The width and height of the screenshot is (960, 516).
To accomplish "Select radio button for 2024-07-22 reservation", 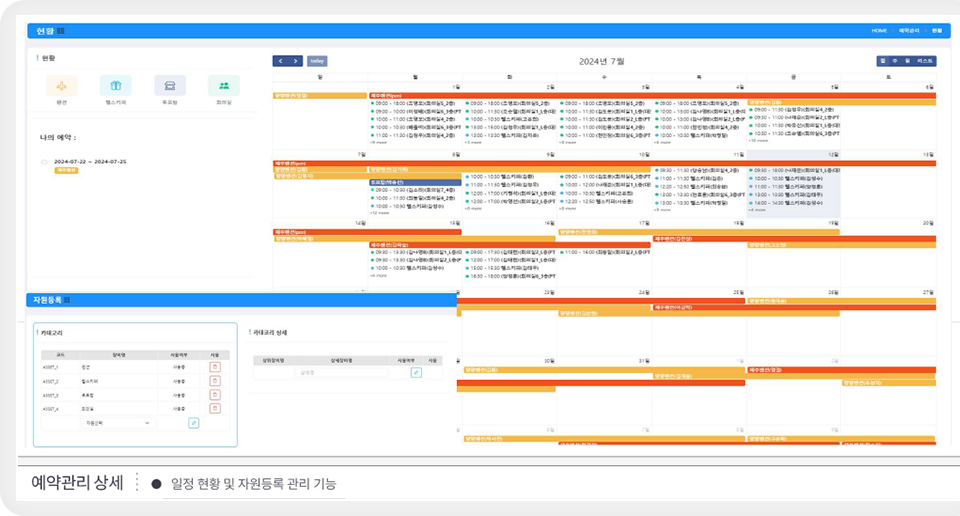I will 44,161.
